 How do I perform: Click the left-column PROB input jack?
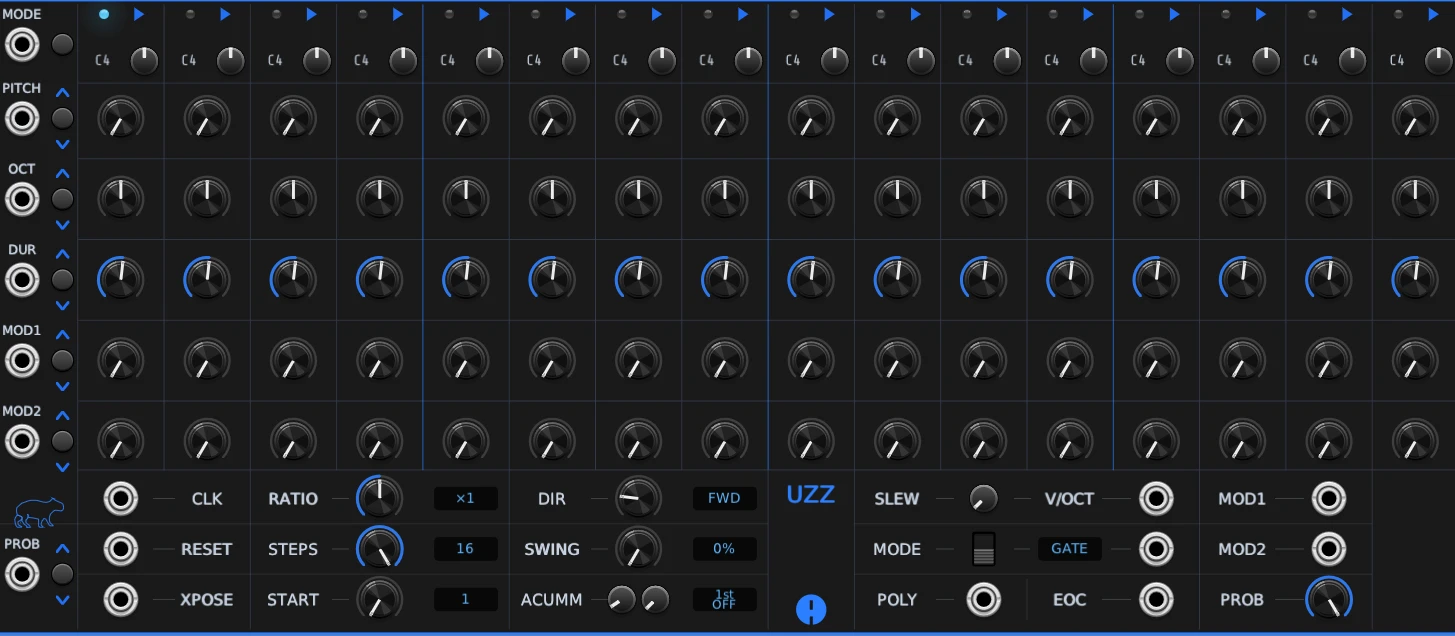(22, 574)
